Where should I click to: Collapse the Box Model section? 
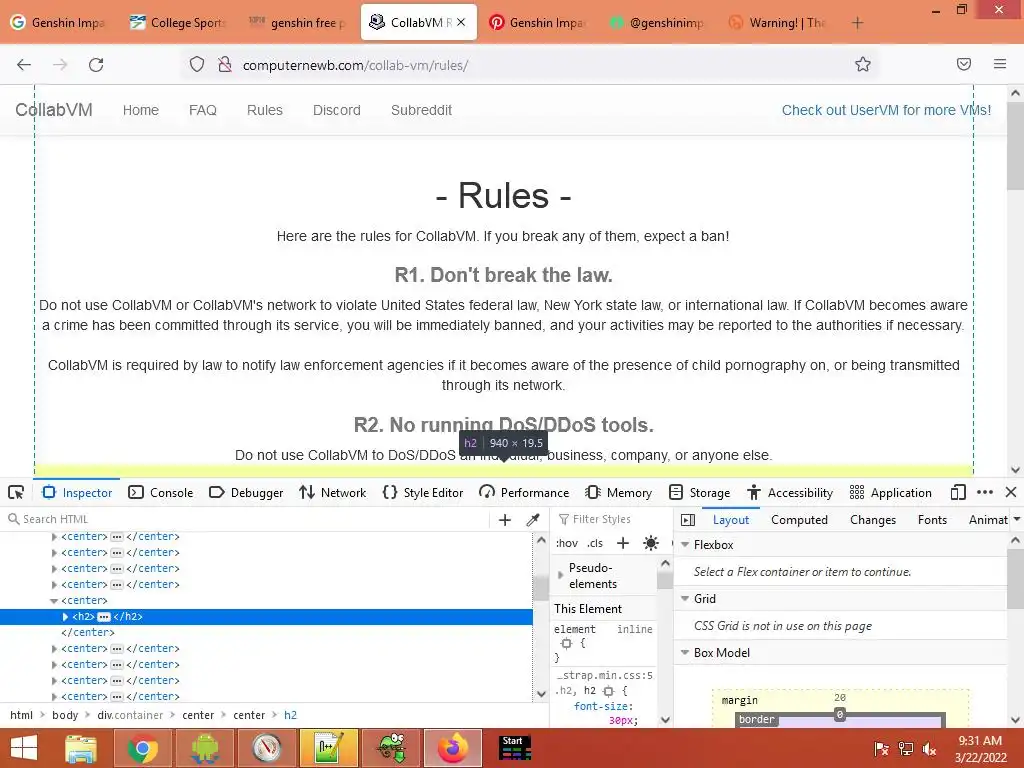point(685,652)
